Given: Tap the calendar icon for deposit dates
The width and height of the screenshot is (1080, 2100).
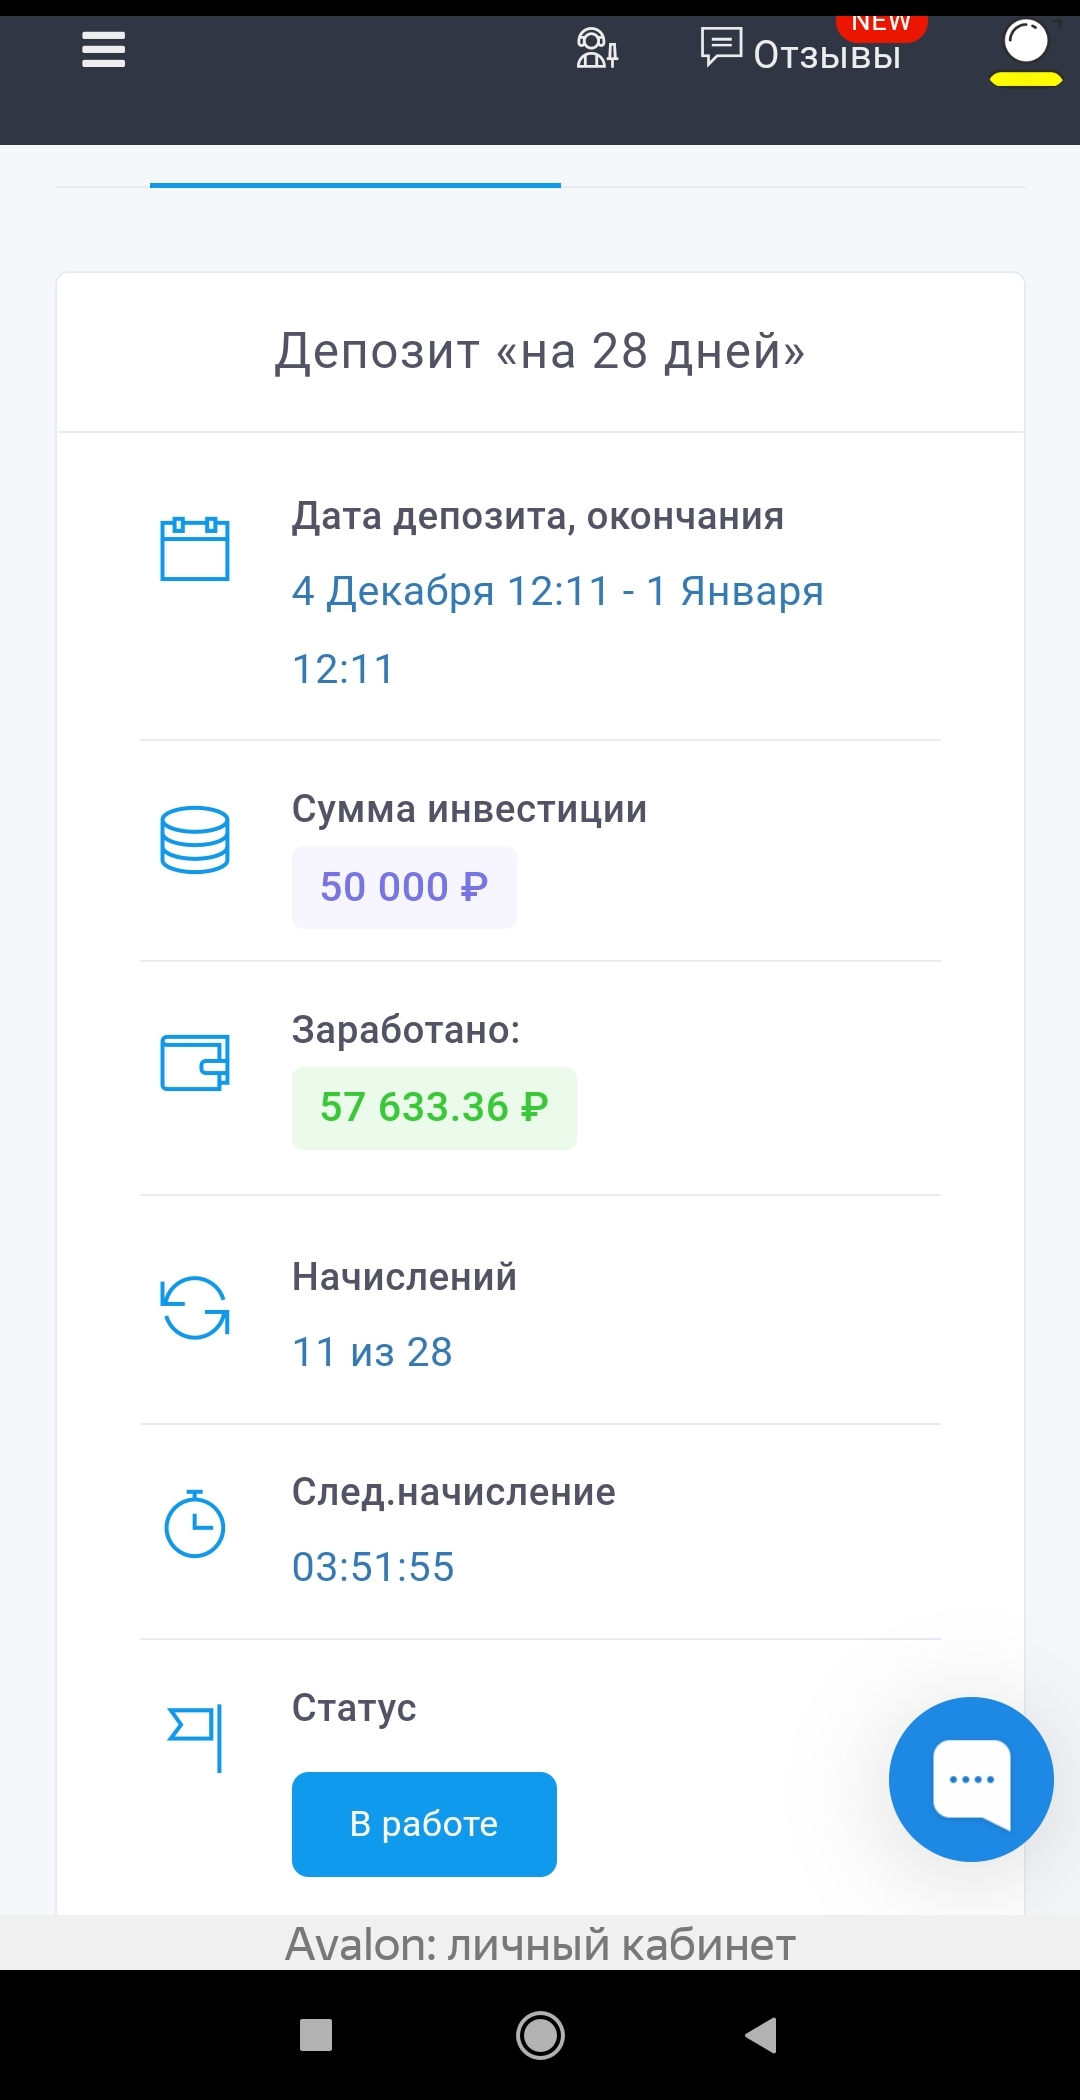Looking at the screenshot, I should coord(195,549).
